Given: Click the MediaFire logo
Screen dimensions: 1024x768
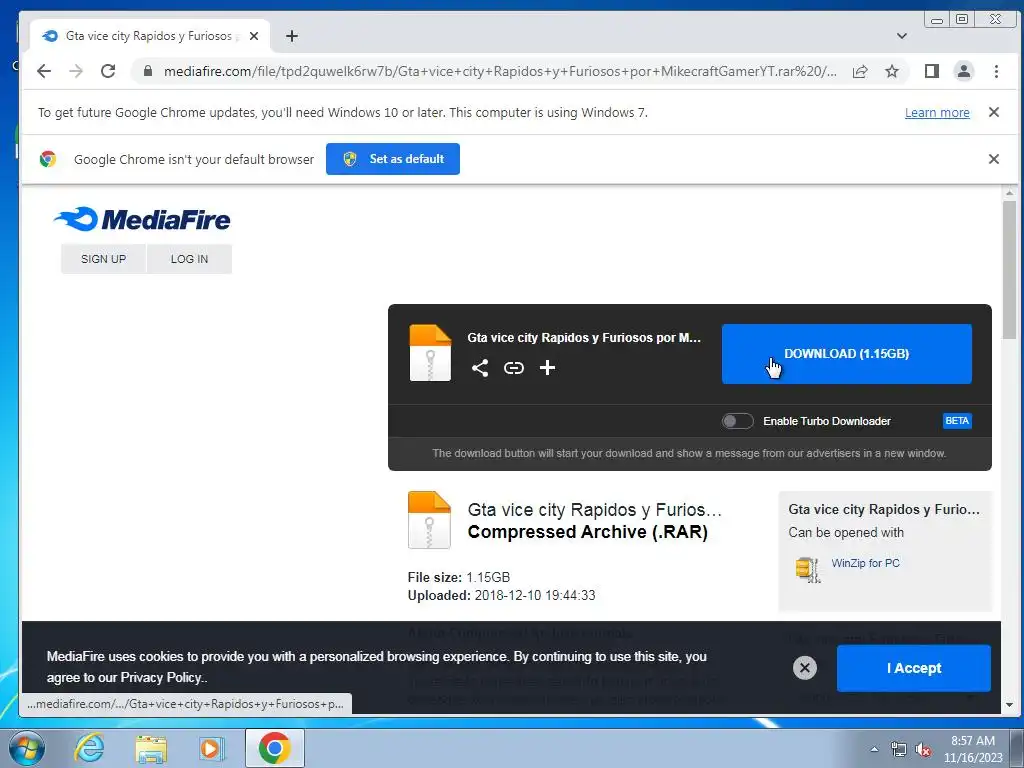Looking at the screenshot, I should pyautogui.click(x=142, y=219).
